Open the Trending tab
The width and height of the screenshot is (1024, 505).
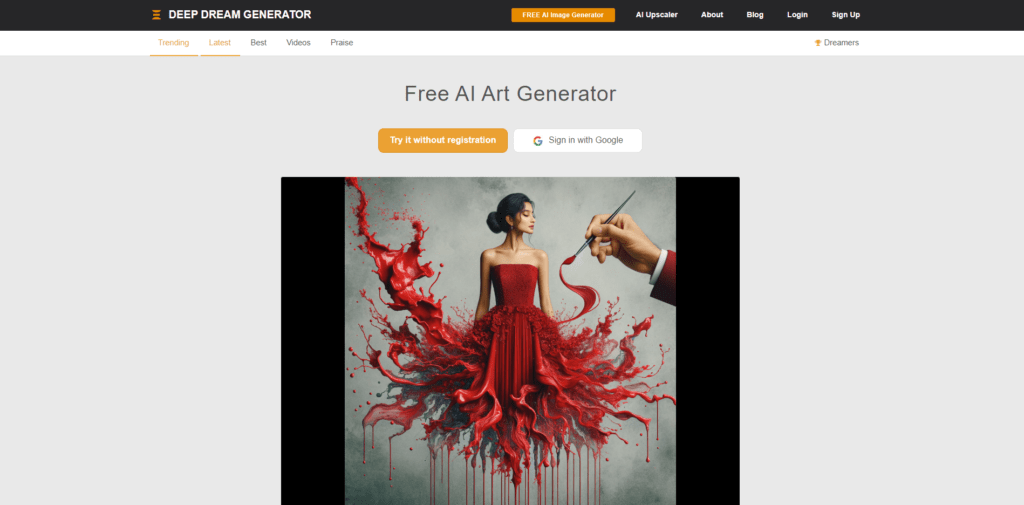tap(174, 43)
